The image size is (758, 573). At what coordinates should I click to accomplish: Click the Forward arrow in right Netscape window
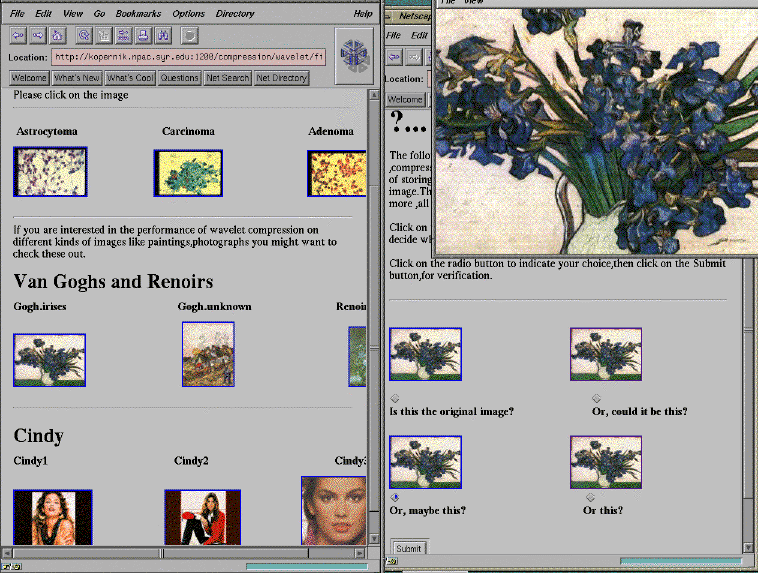[x=414, y=57]
